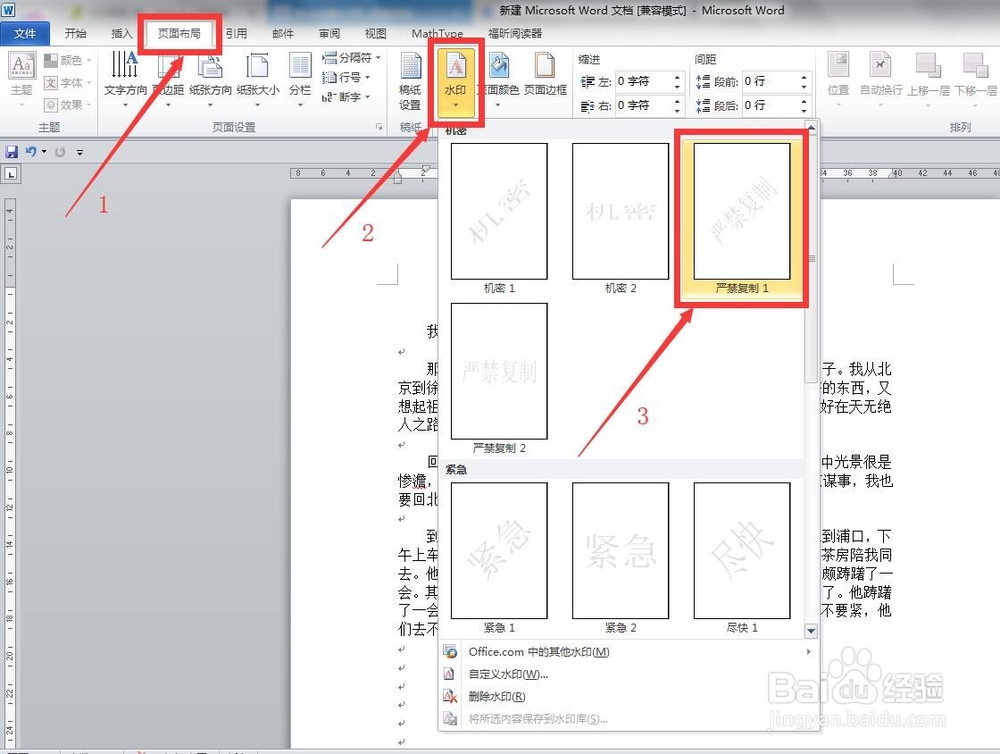Adjust spacing after (段后) stepper
The height and width of the screenshot is (754, 1000).
click(x=804, y=105)
